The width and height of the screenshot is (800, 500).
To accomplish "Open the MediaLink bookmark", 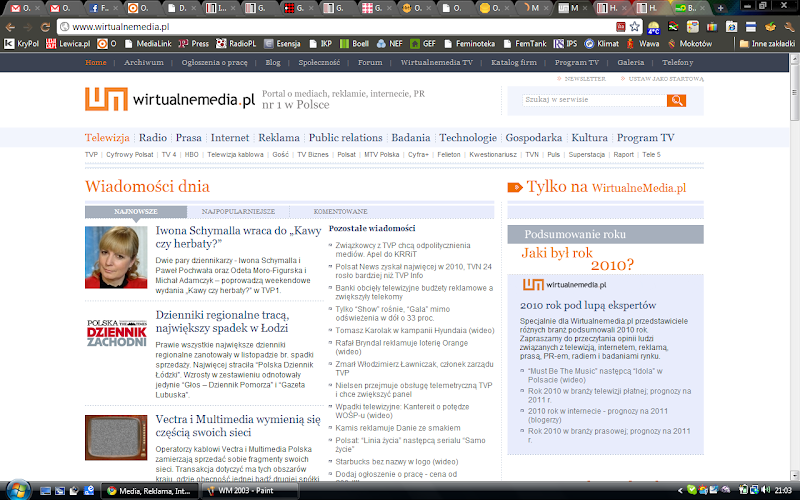I will [148, 44].
